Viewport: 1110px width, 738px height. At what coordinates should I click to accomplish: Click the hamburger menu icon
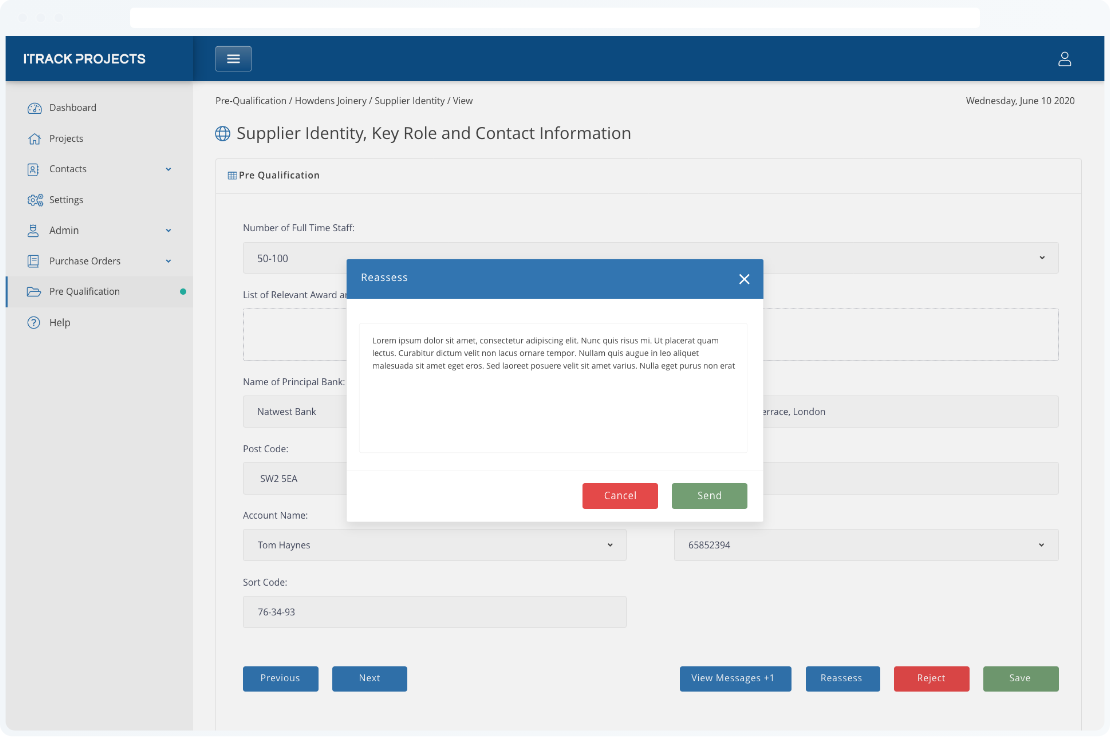pyautogui.click(x=233, y=59)
